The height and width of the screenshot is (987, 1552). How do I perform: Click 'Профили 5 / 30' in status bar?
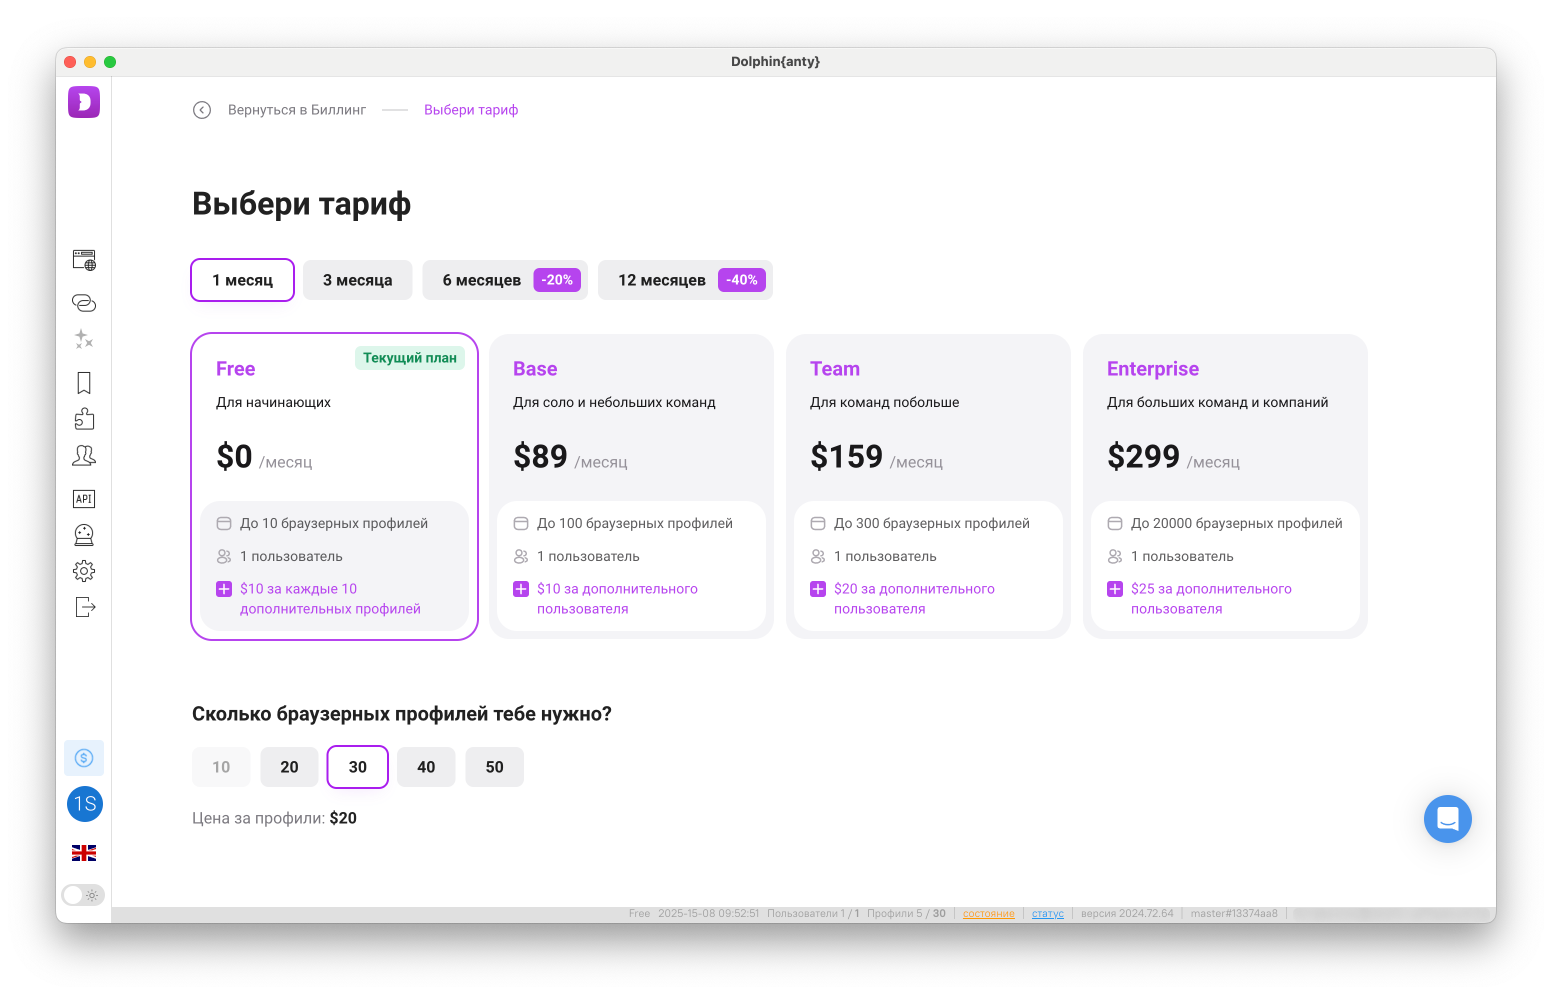tap(906, 914)
